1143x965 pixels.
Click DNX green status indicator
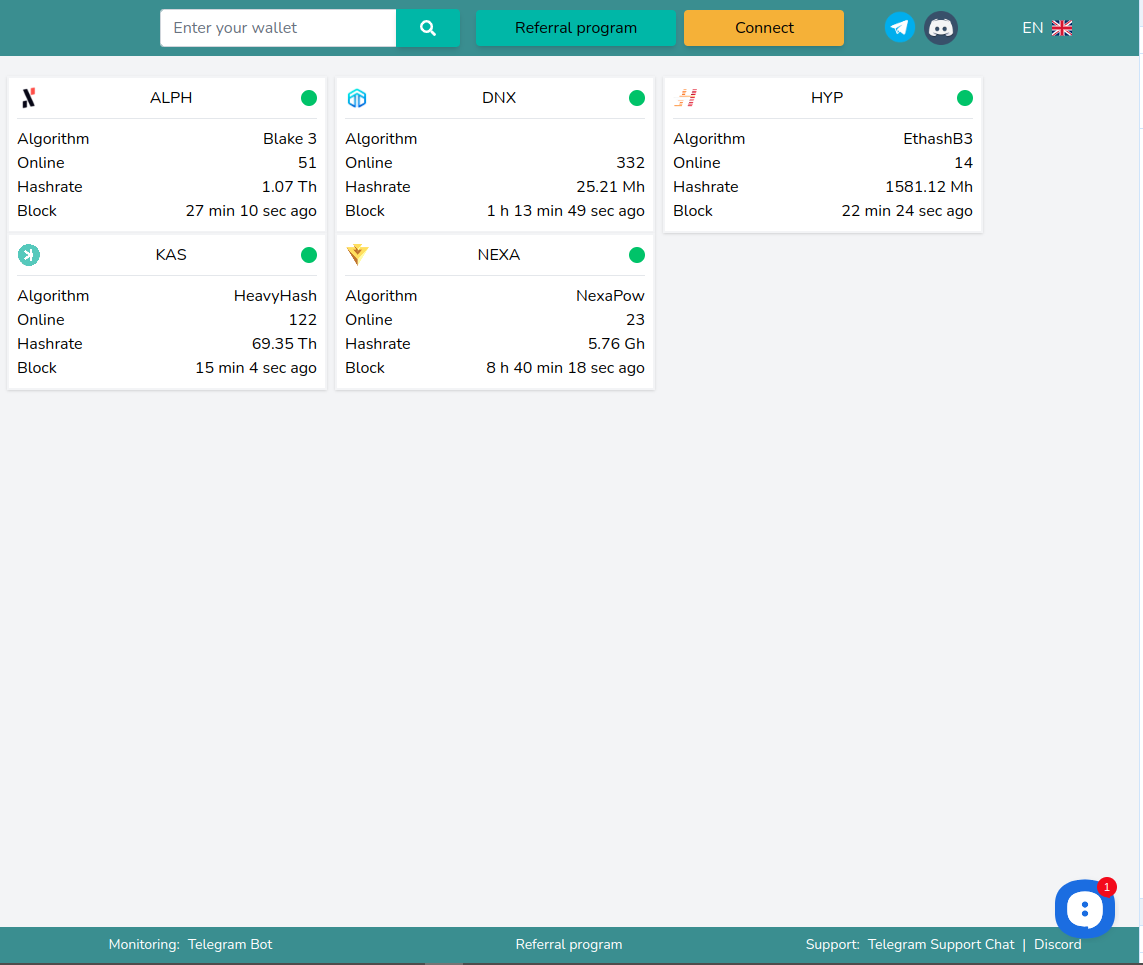(x=636, y=98)
